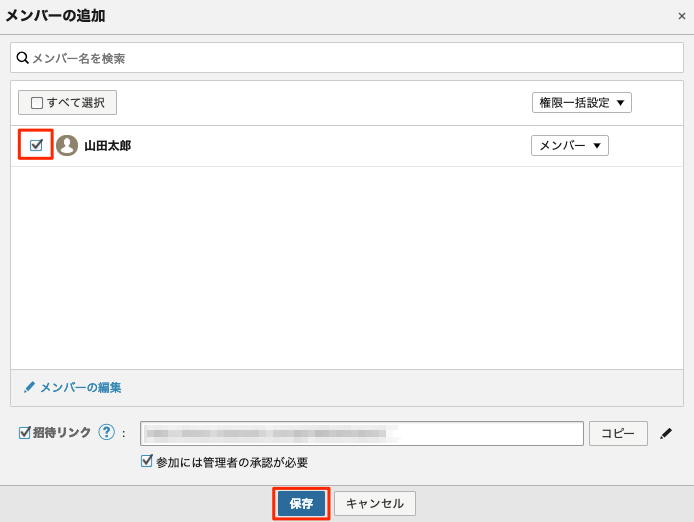This screenshot has width=694, height=522.
Task: Open the help icon next to 招待リンク
Action: tap(107, 433)
